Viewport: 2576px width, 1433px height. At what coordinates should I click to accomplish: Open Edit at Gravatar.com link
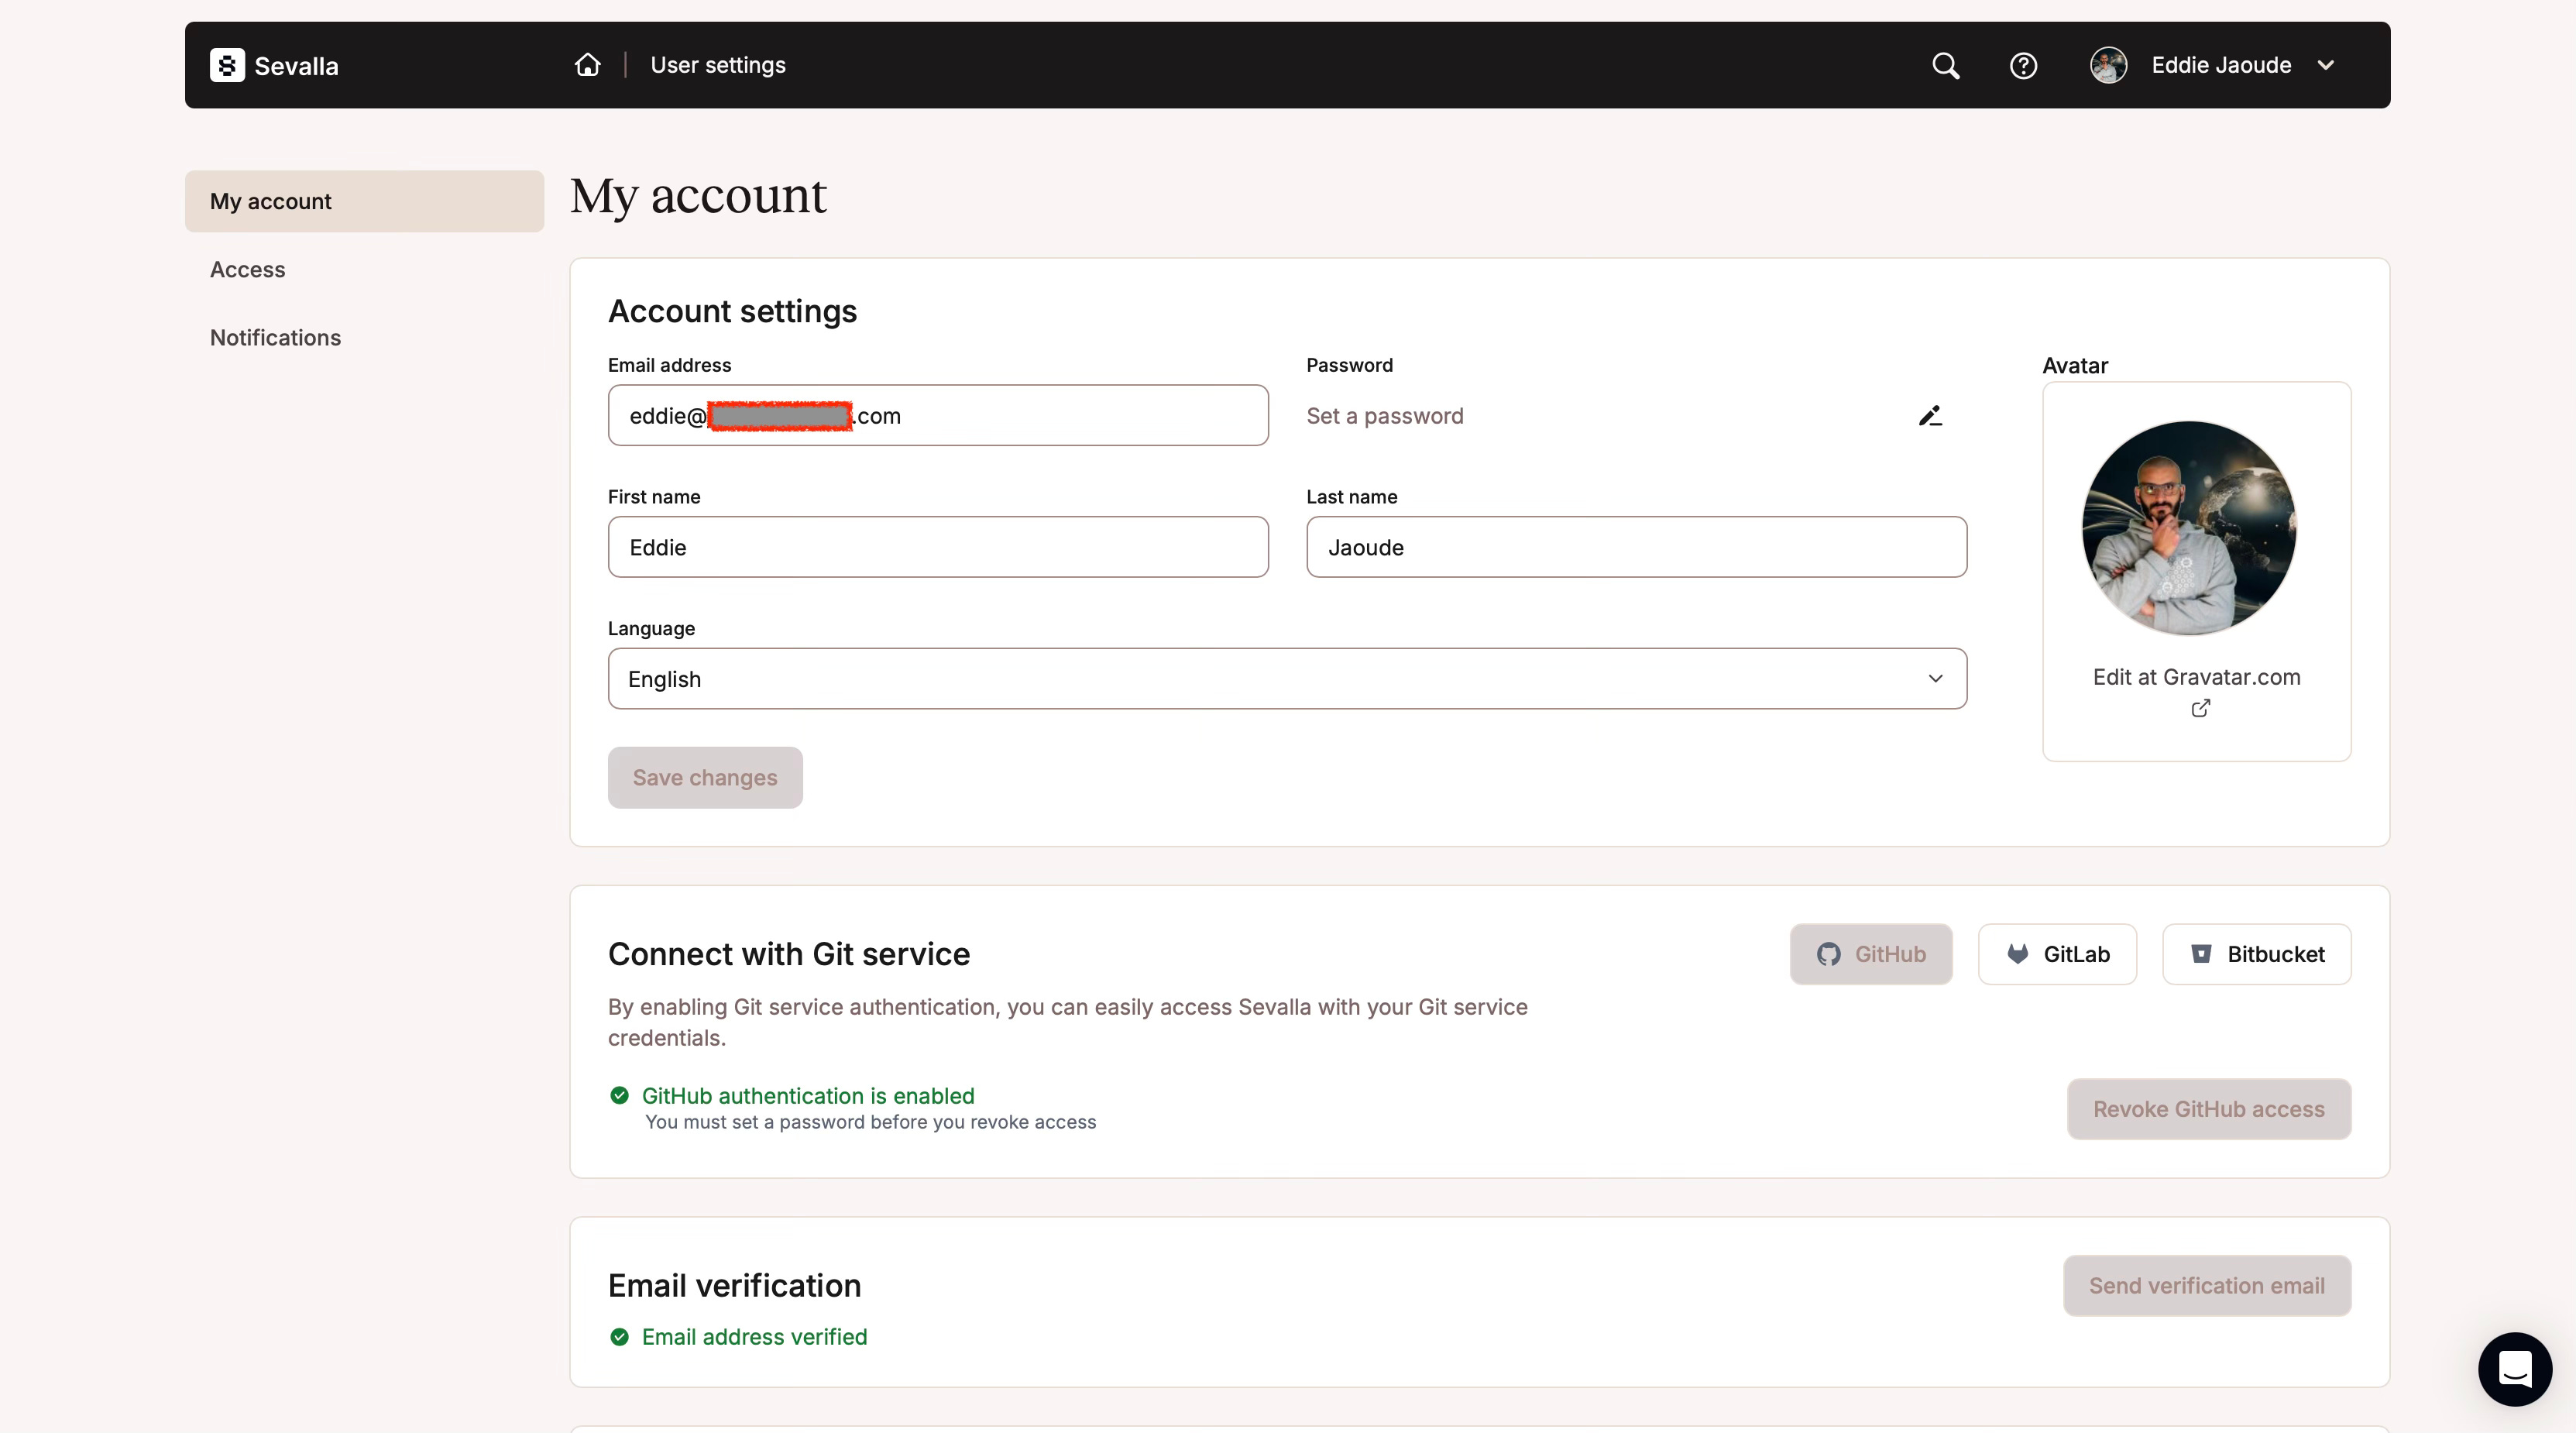pyautogui.click(x=2197, y=677)
